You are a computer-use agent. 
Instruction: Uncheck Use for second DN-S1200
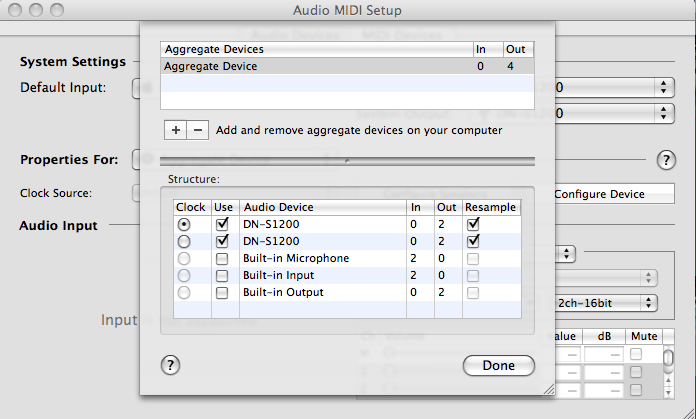click(x=222, y=241)
